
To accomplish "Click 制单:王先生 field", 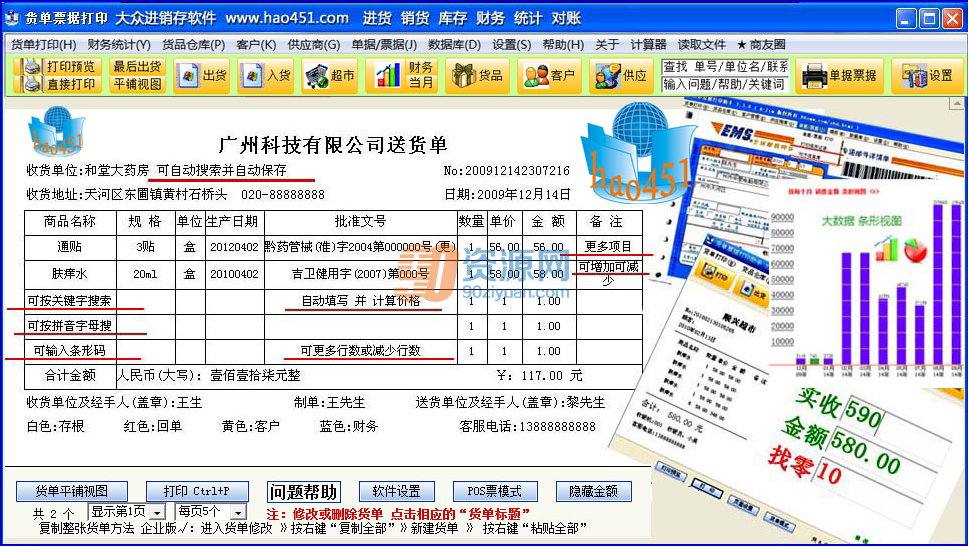I will click(x=329, y=402).
